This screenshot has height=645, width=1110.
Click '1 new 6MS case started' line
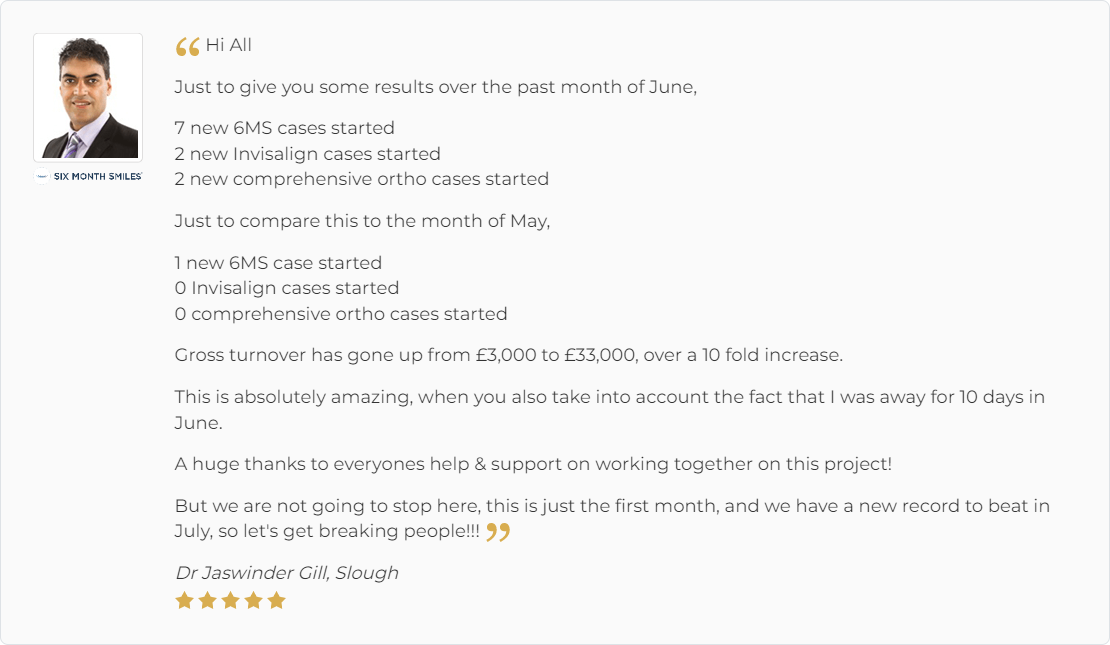[278, 263]
